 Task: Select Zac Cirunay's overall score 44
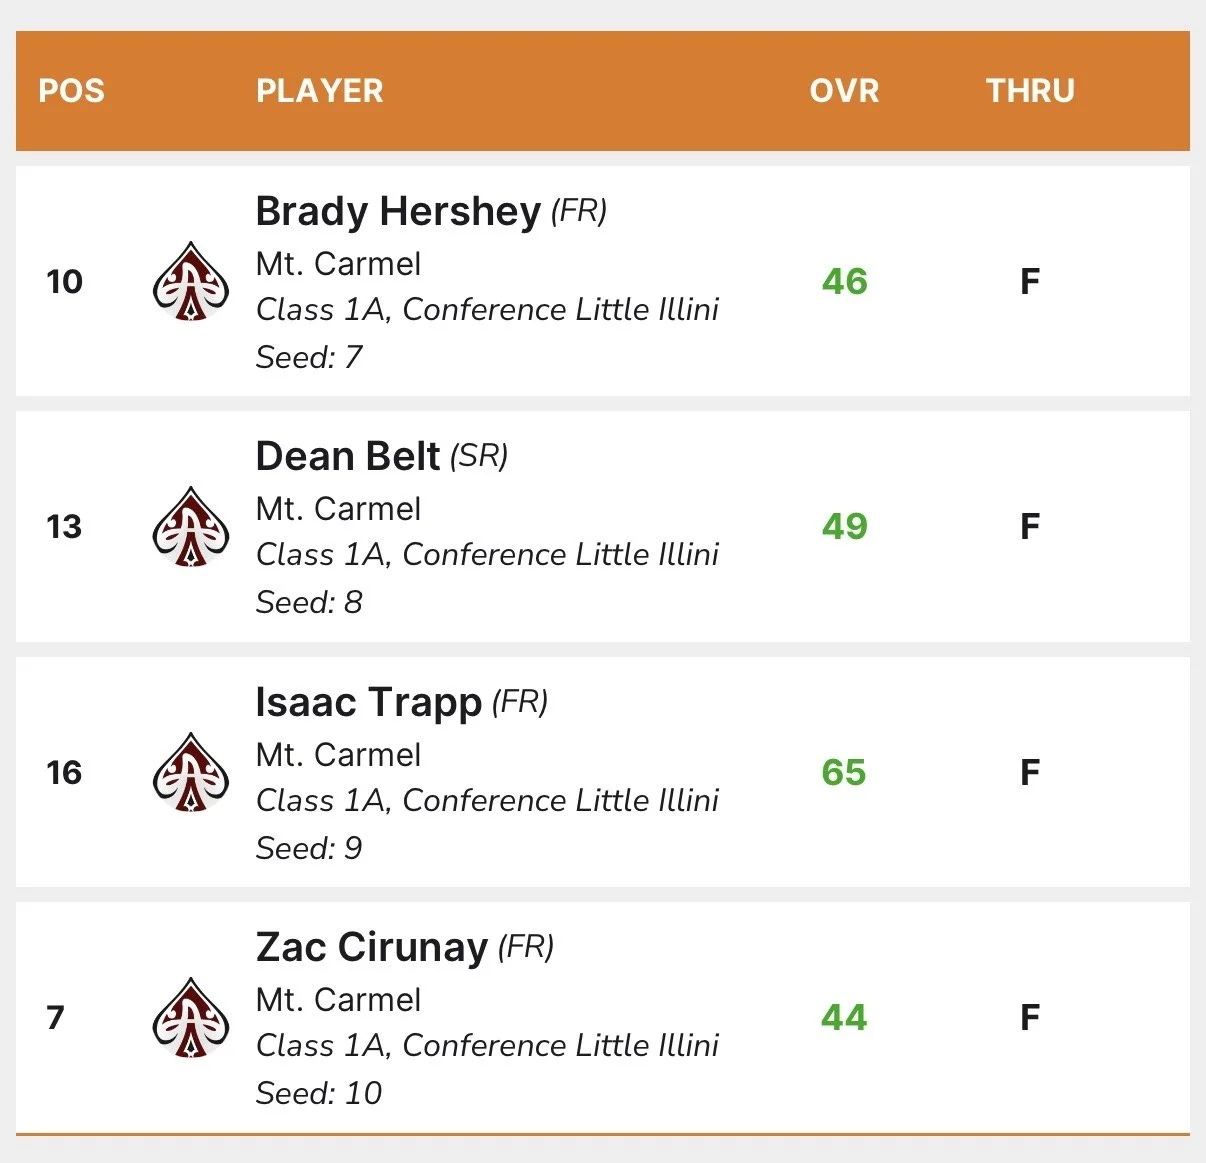point(844,1018)
